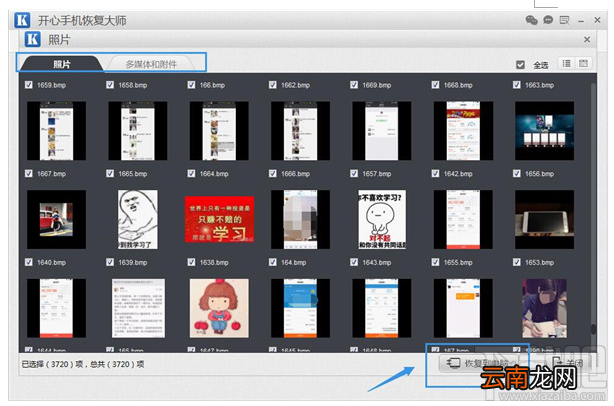Select the 照片 tab
The width and height of the screenshot is (614, 406).
click(61, 64)
